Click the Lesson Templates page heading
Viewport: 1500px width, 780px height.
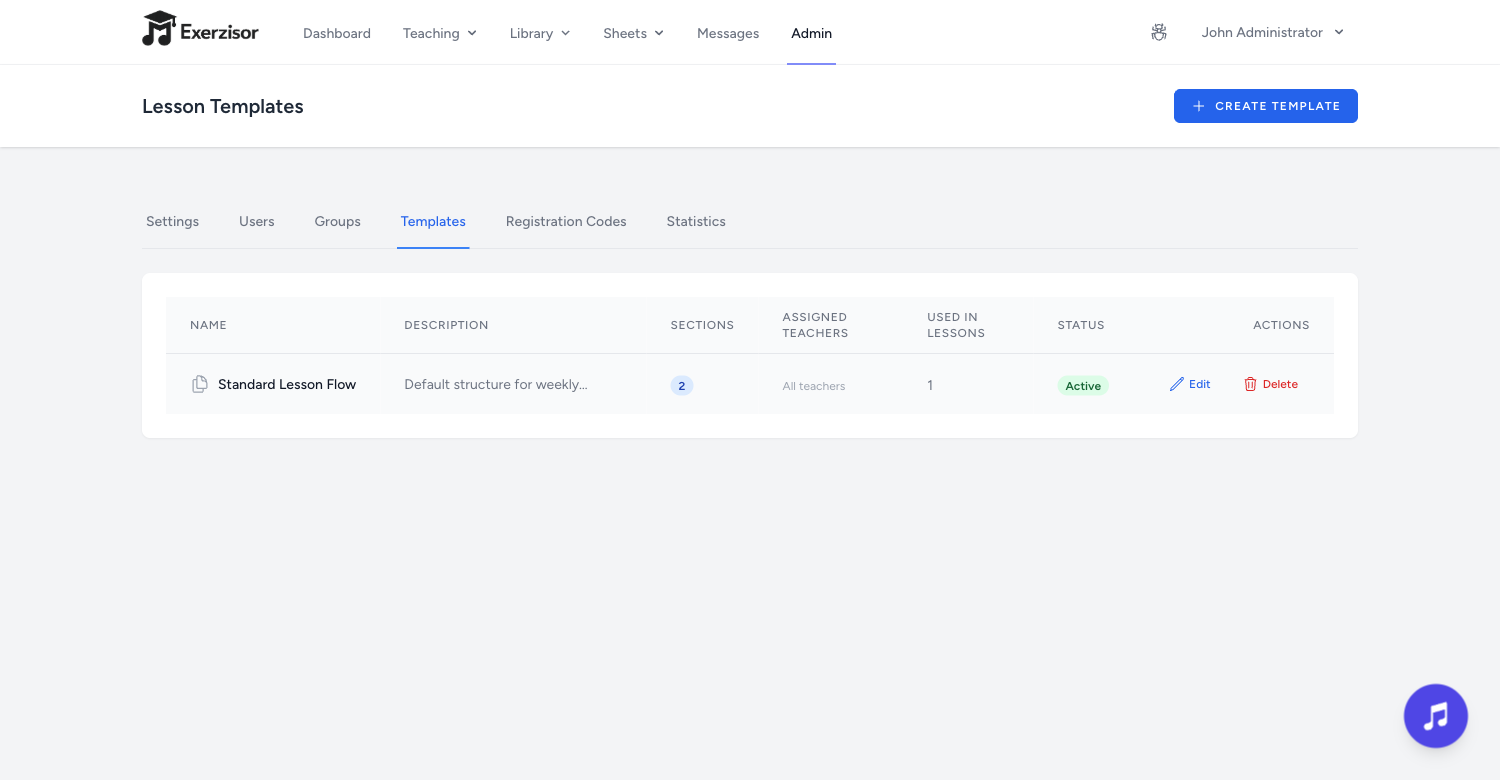click(x=223, y=106)
